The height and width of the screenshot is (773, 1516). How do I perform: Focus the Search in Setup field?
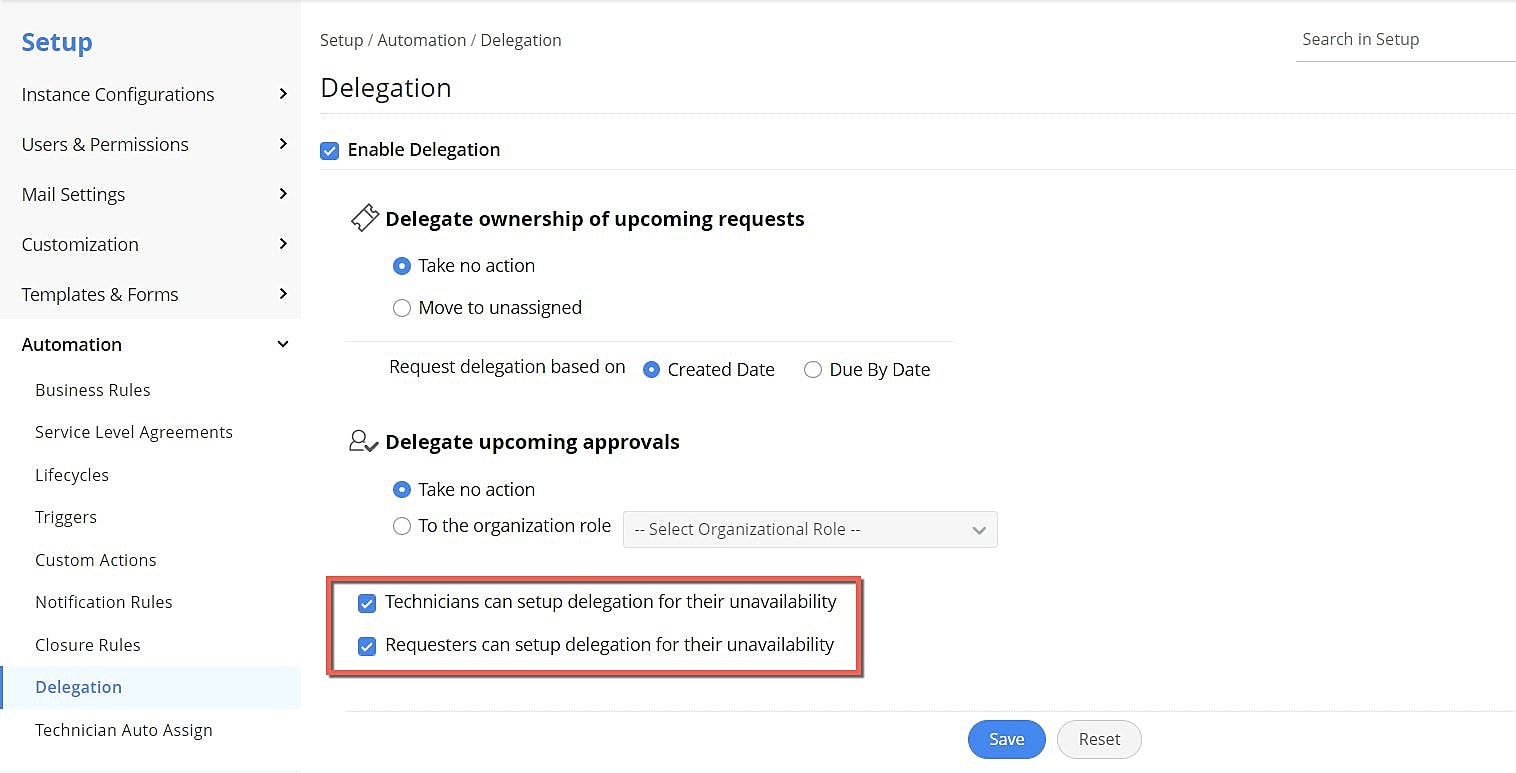(1400, 40)
